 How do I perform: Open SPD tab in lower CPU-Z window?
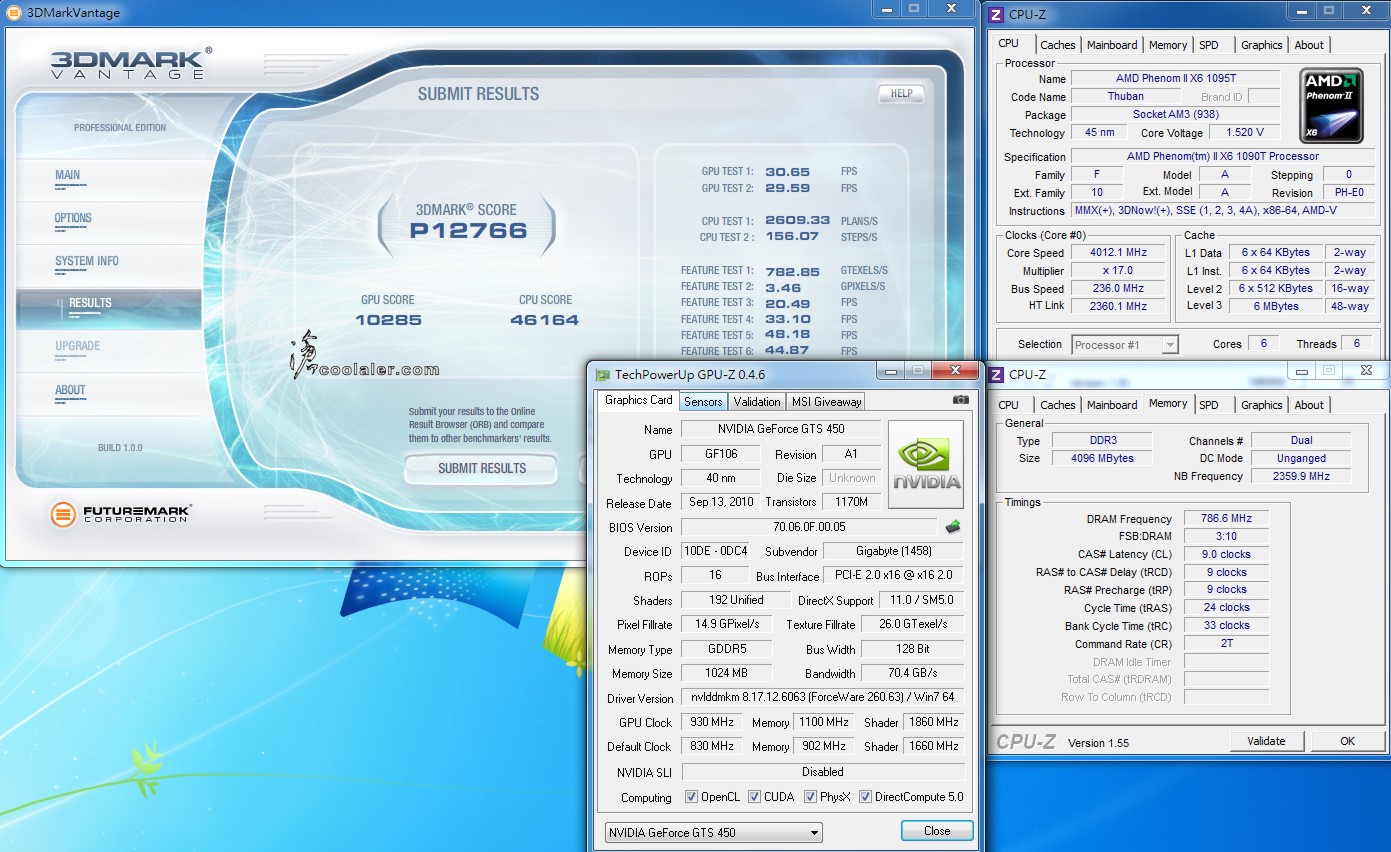tap(1209, 405)
